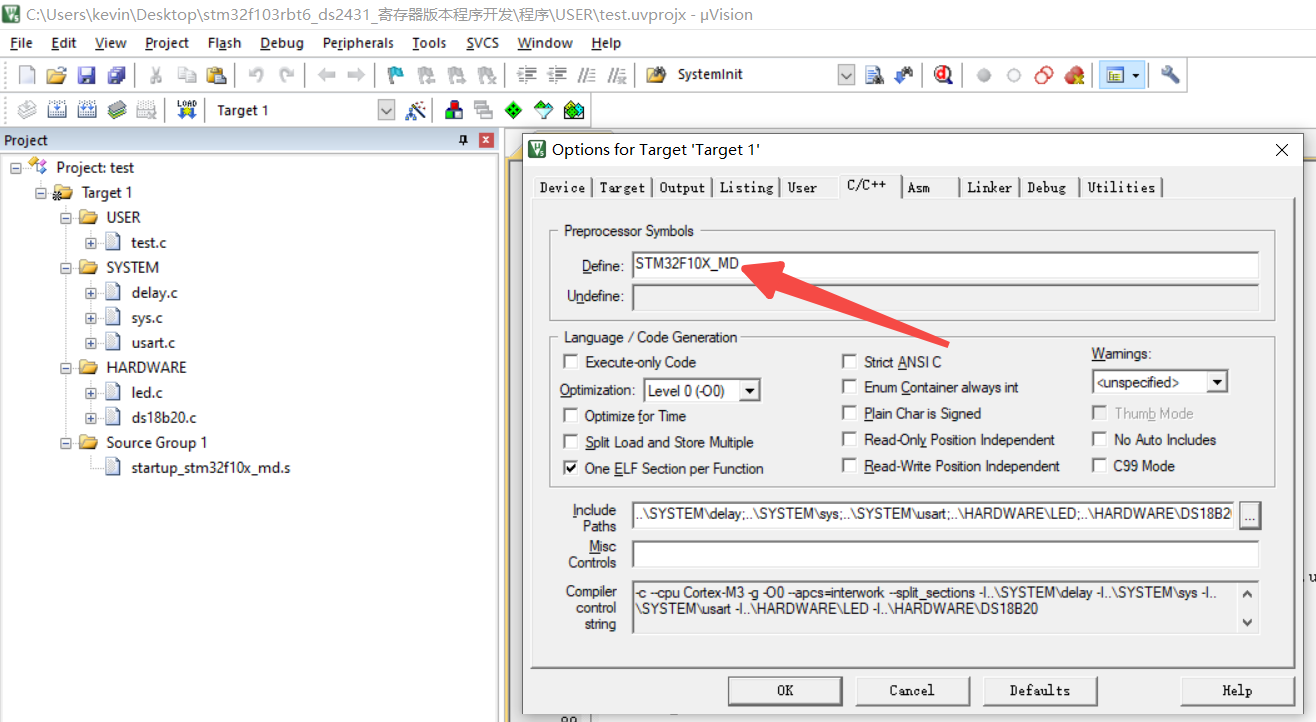The image size is (1316, 722).
Task: Enable Execute-only Code checkbox
Action: tap(571, 362)
